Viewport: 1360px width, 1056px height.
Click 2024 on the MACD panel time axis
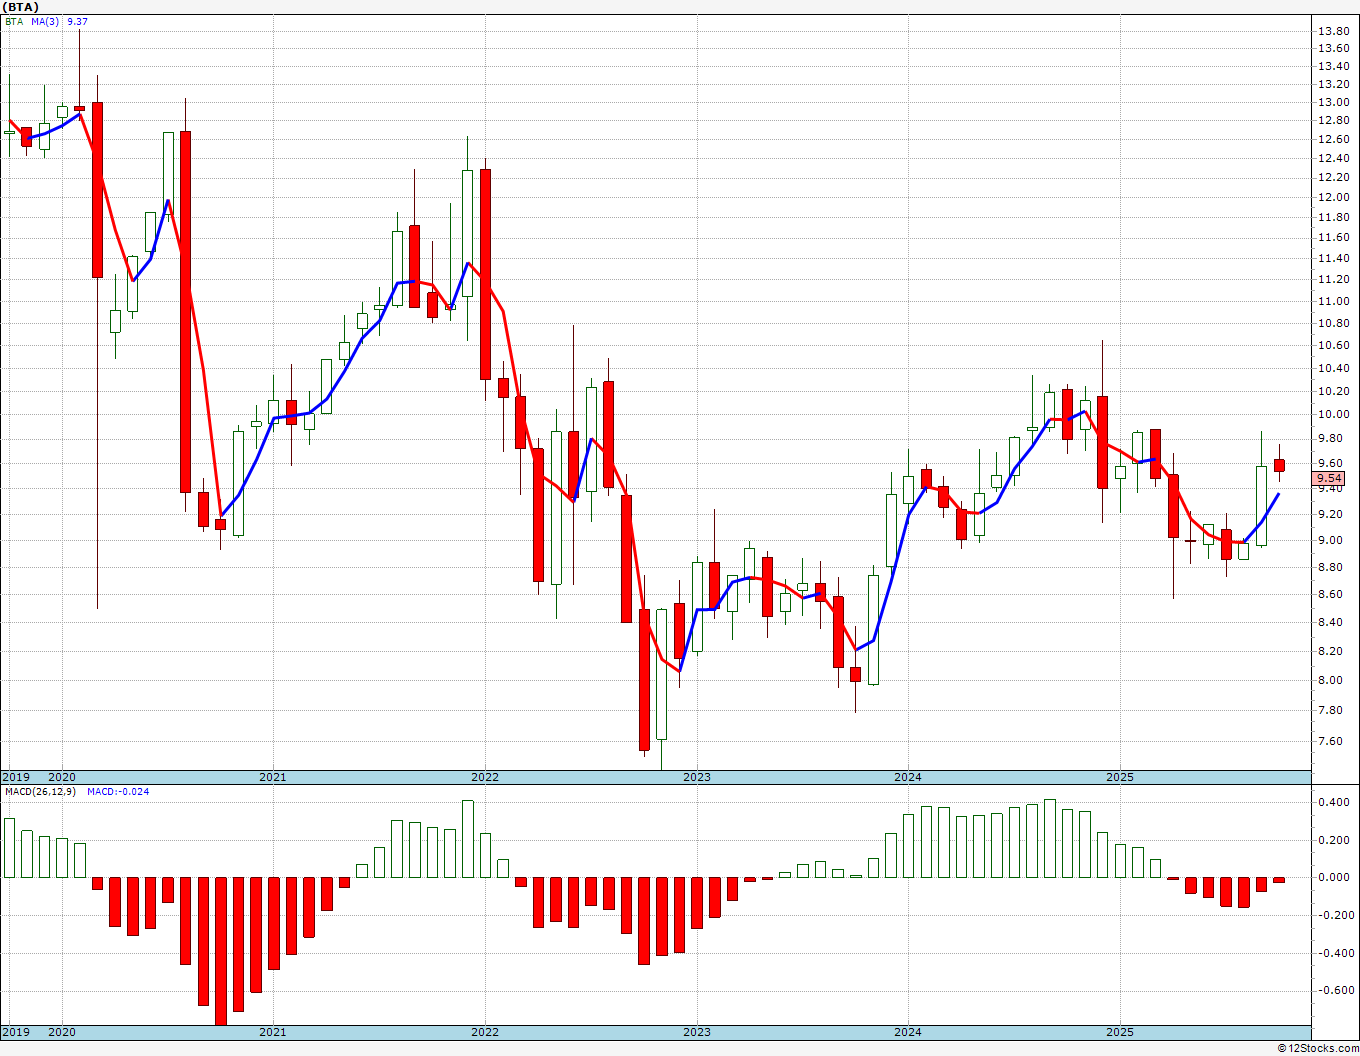pos(908,1032)
